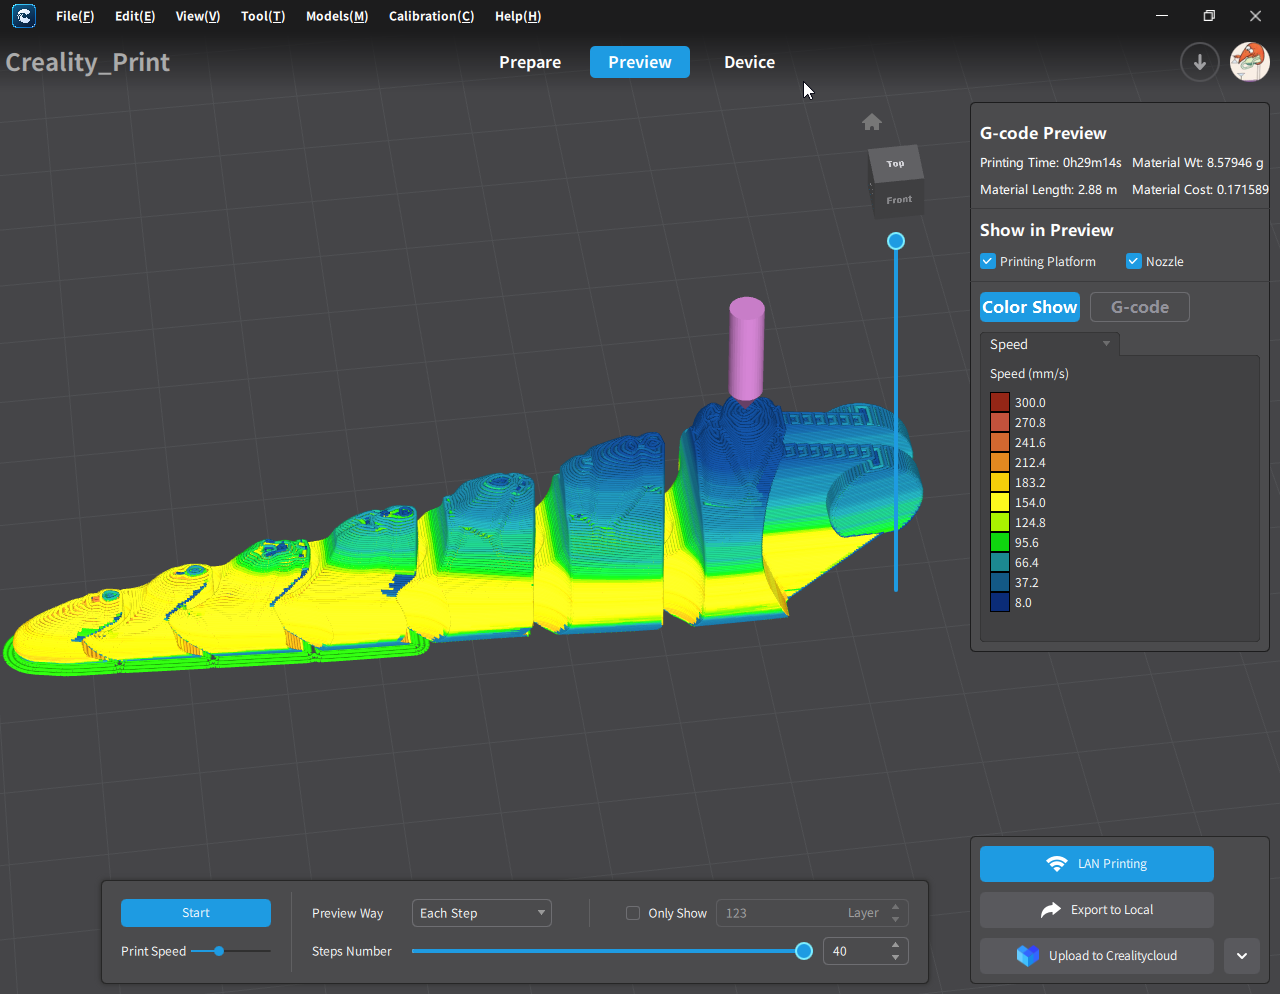Click the LAN Printing button
Image resolution: width=1280 pixels, height=994 pixels.
[x=1097, y=864]
